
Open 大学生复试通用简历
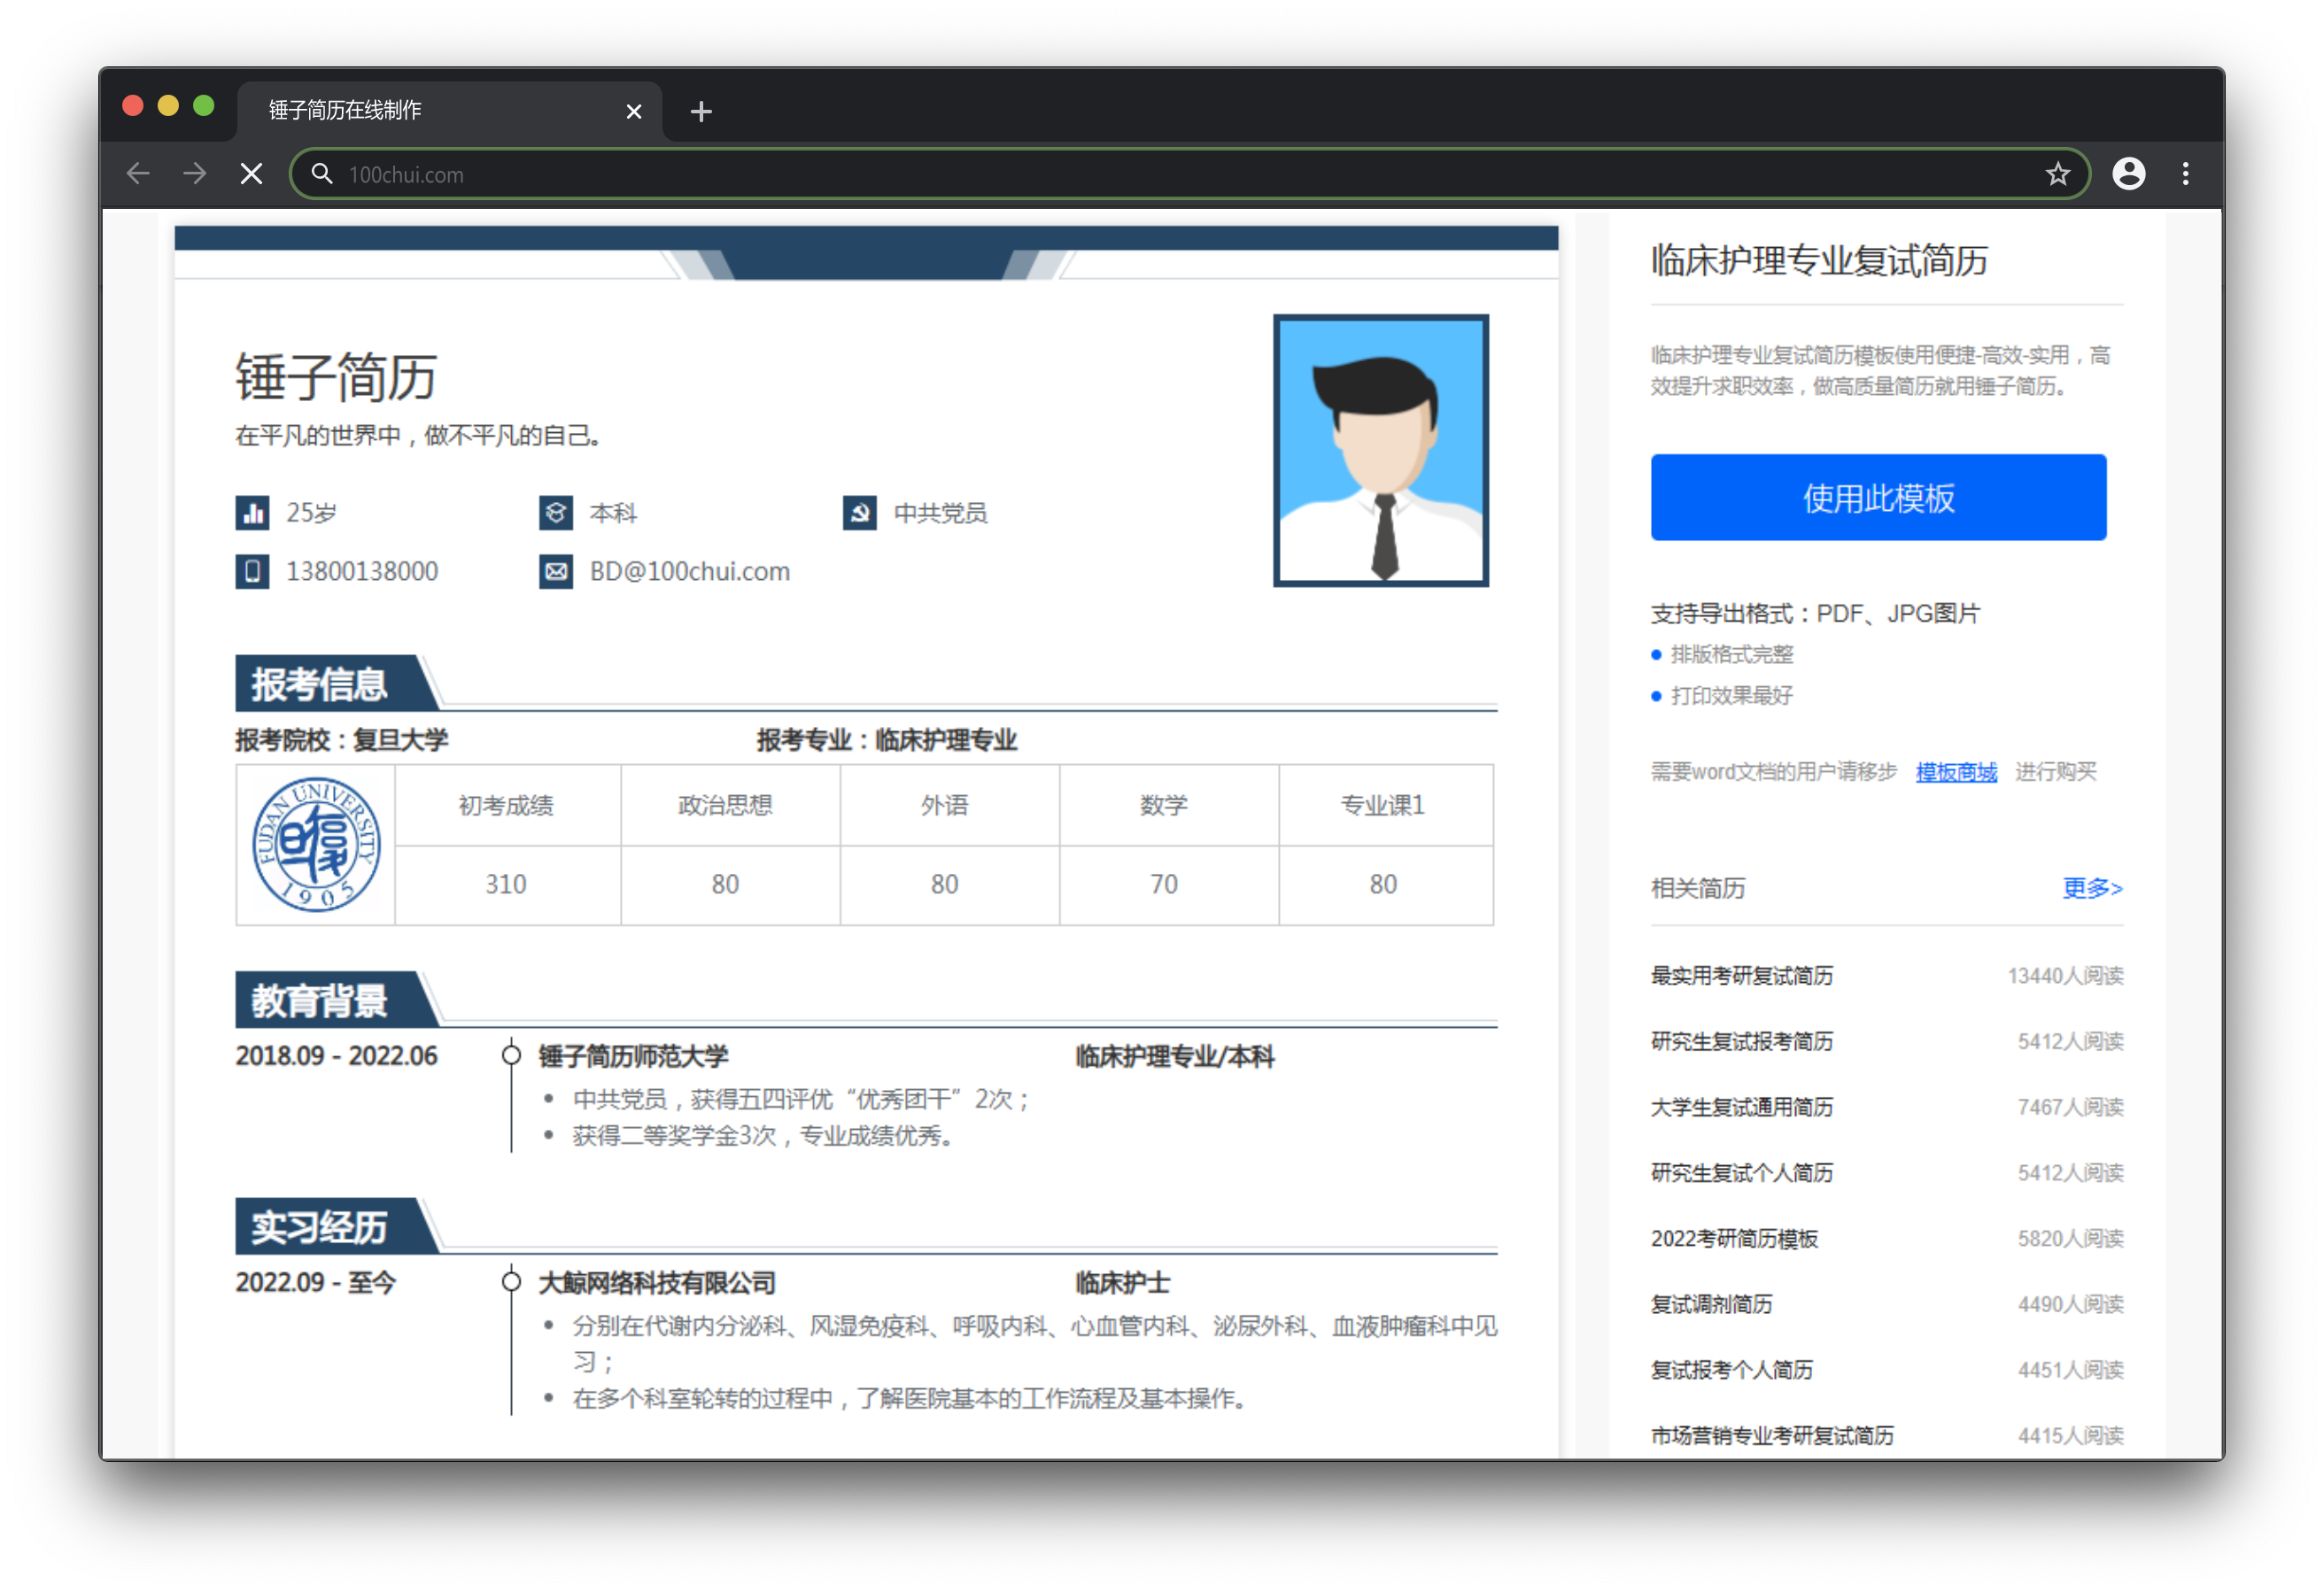click(1741, 1106)
